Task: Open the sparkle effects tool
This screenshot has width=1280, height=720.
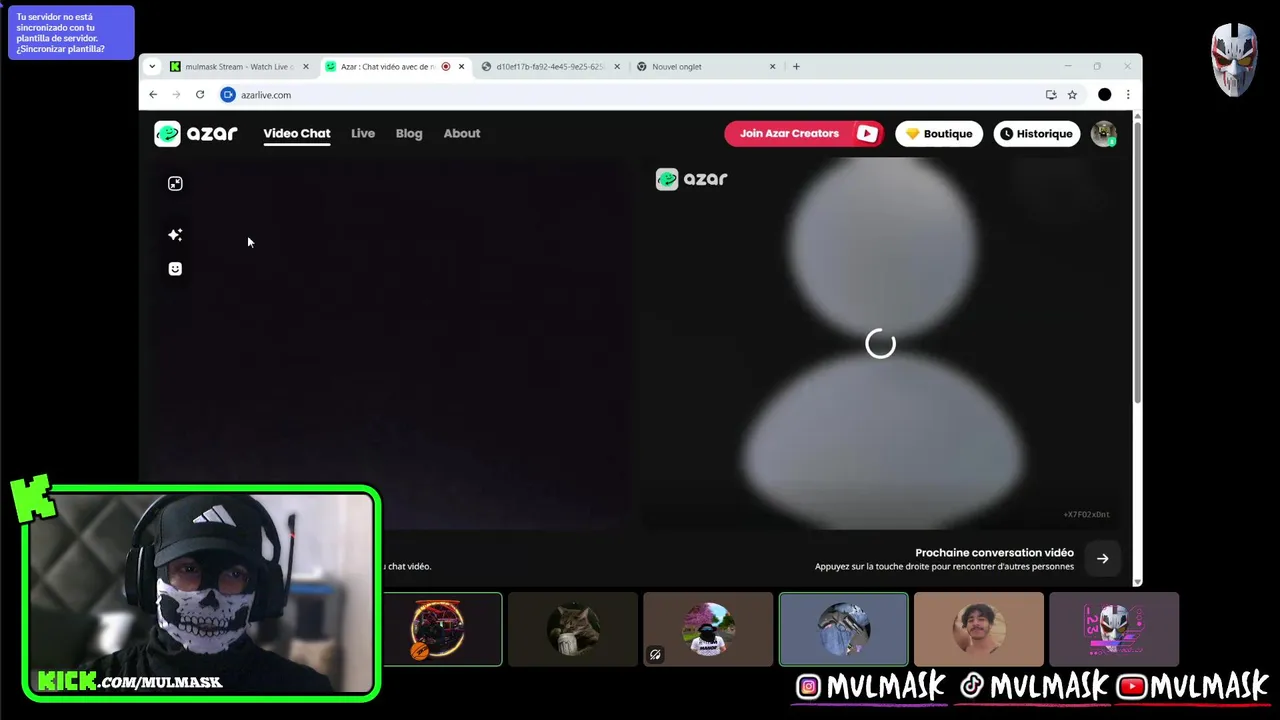Action: 175,235
